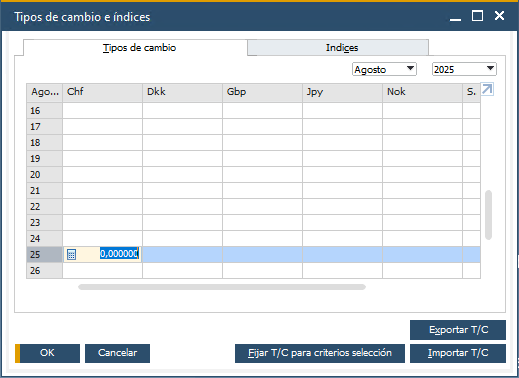Select row 20 in the day column
This screenshot has height=378, width=519.
44,175
